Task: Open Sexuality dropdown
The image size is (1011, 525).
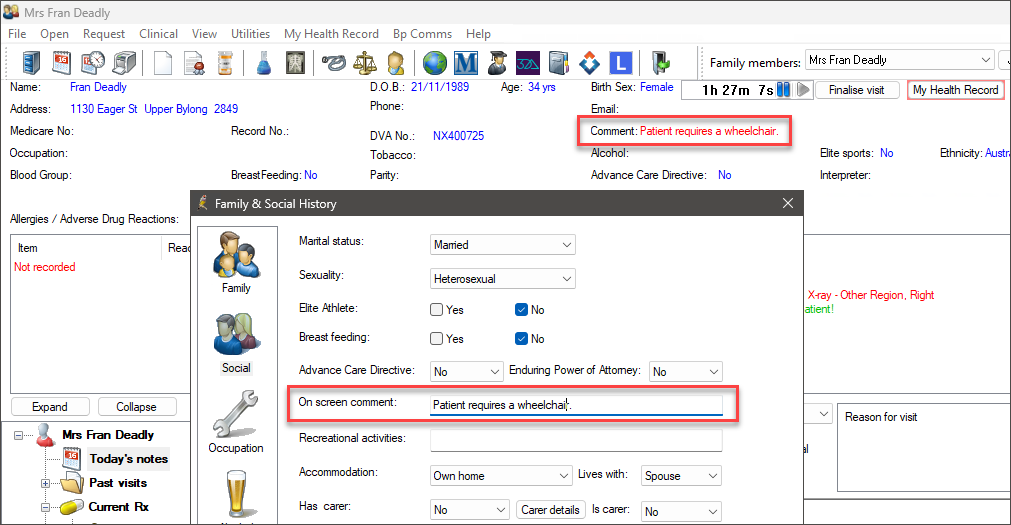Action: pyautogui.click(x=502, y=279)
